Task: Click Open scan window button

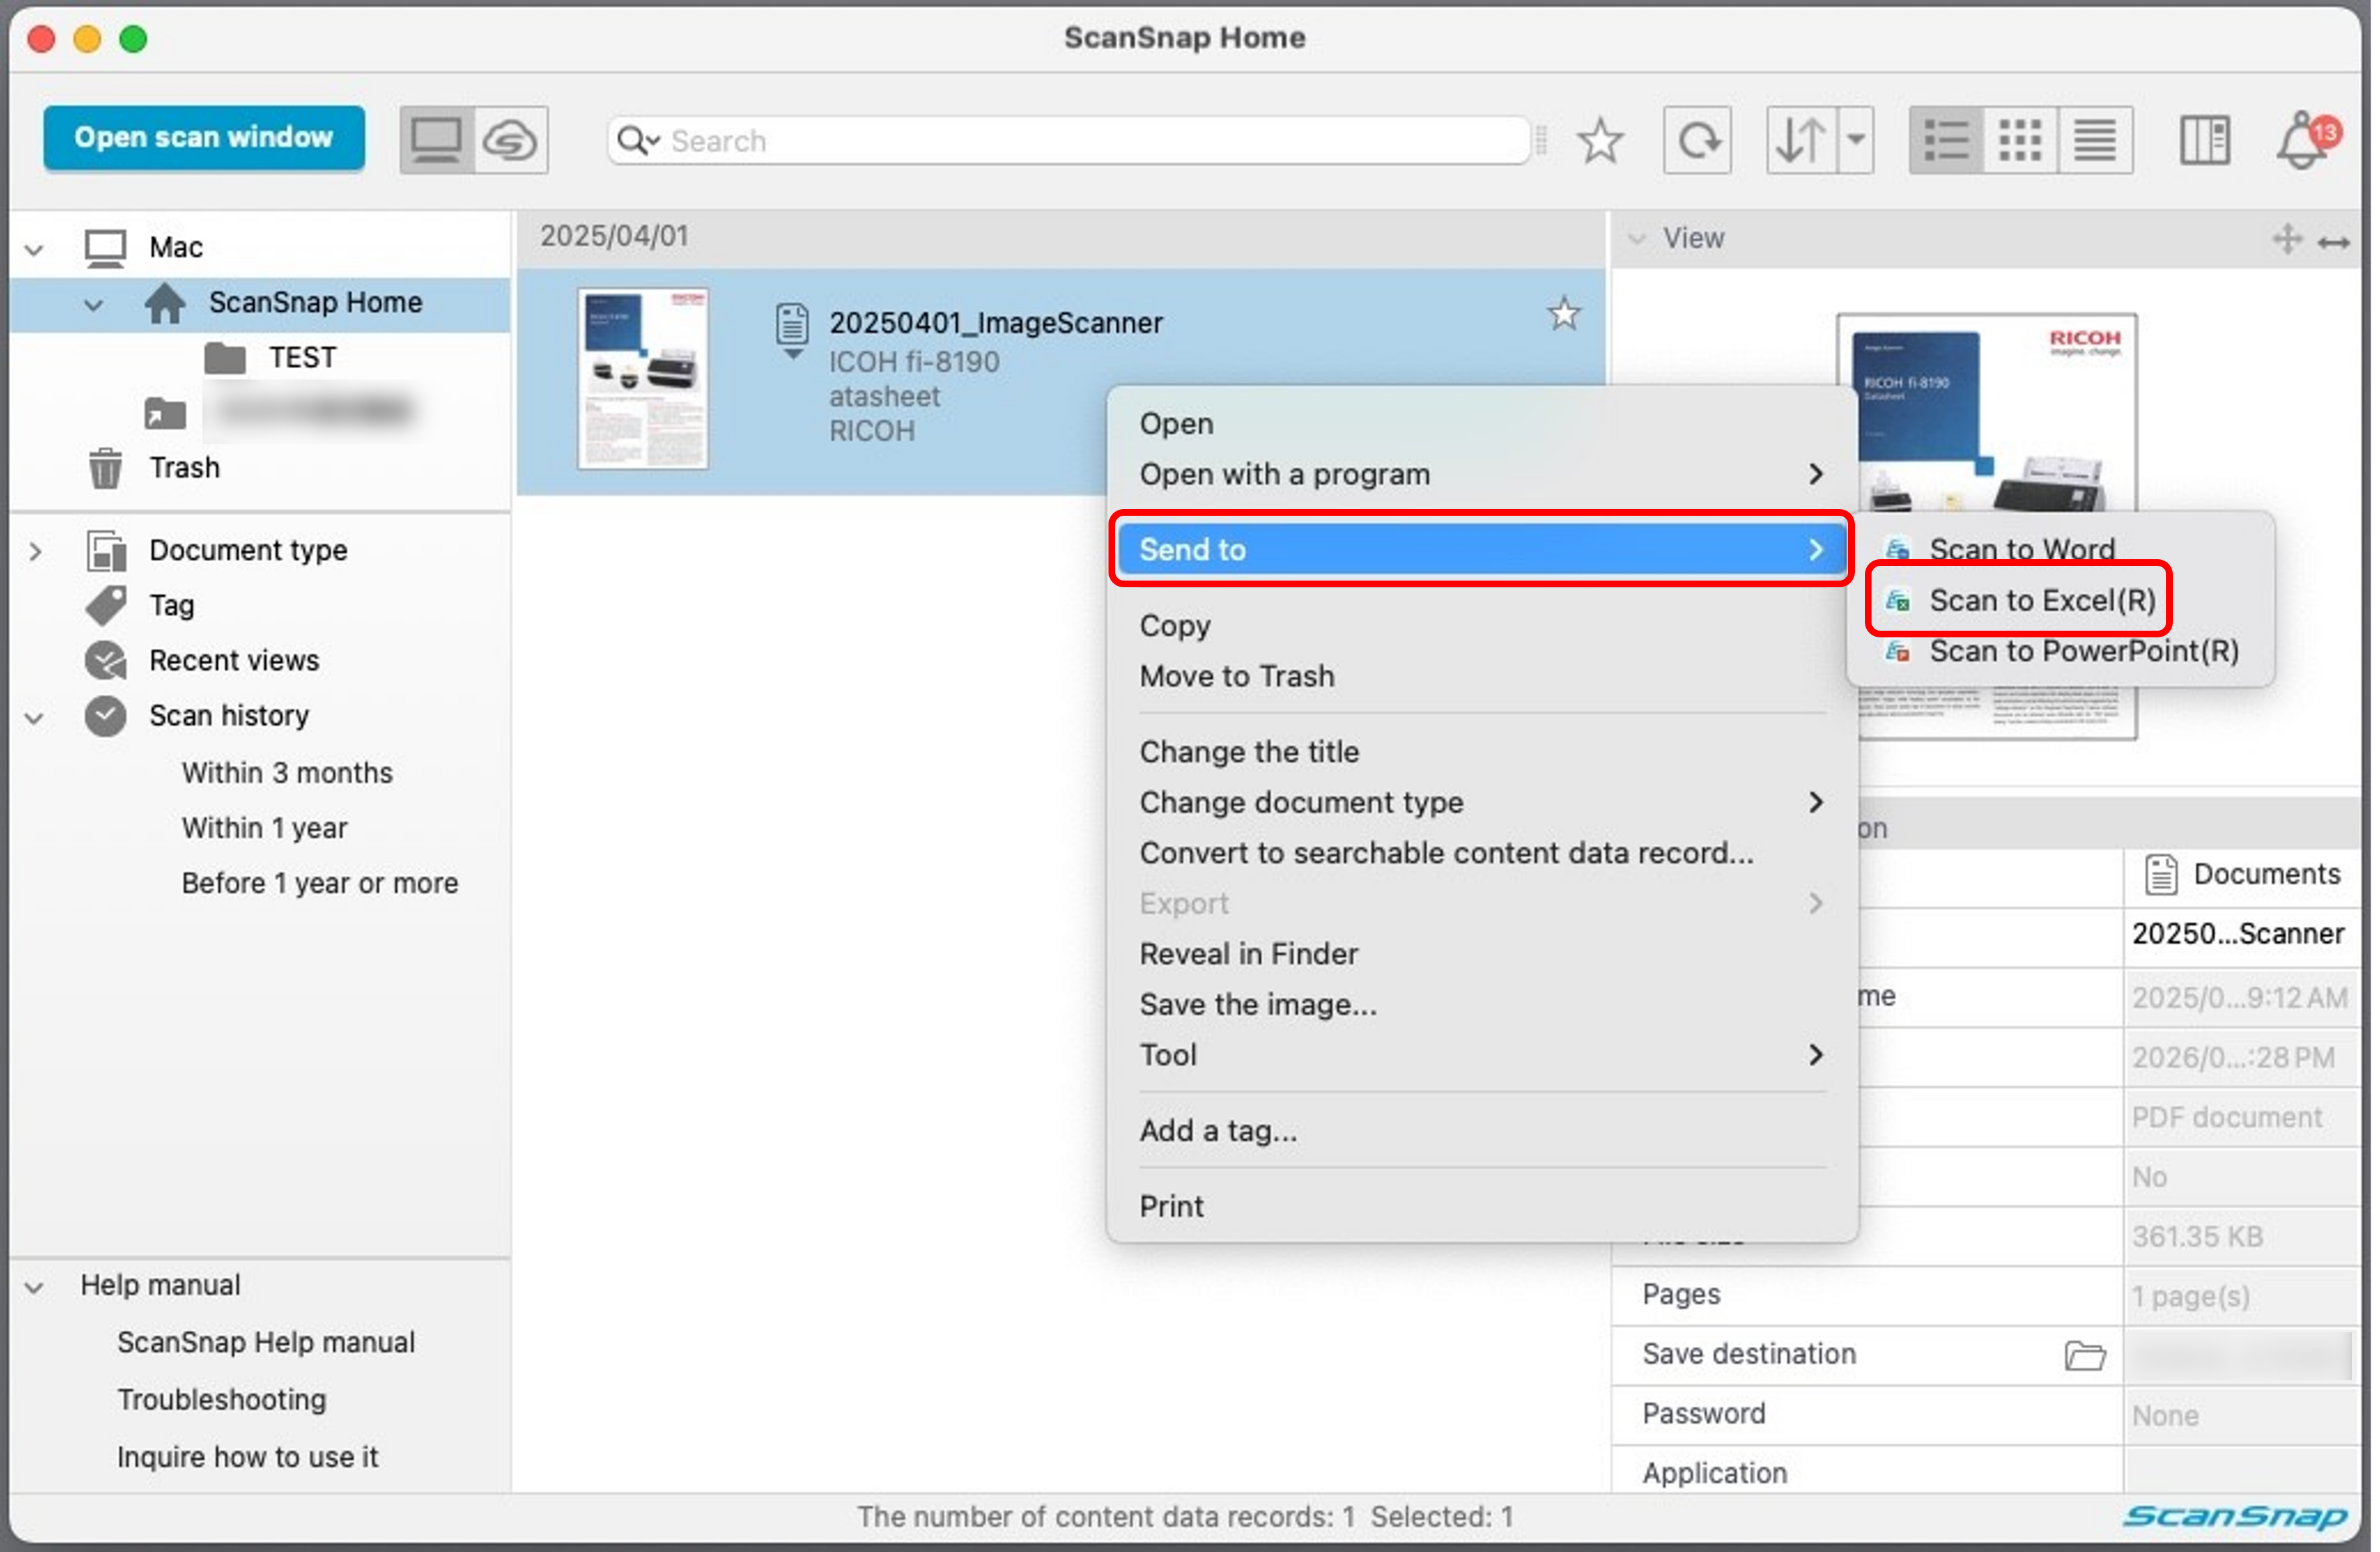Action: 203,137
